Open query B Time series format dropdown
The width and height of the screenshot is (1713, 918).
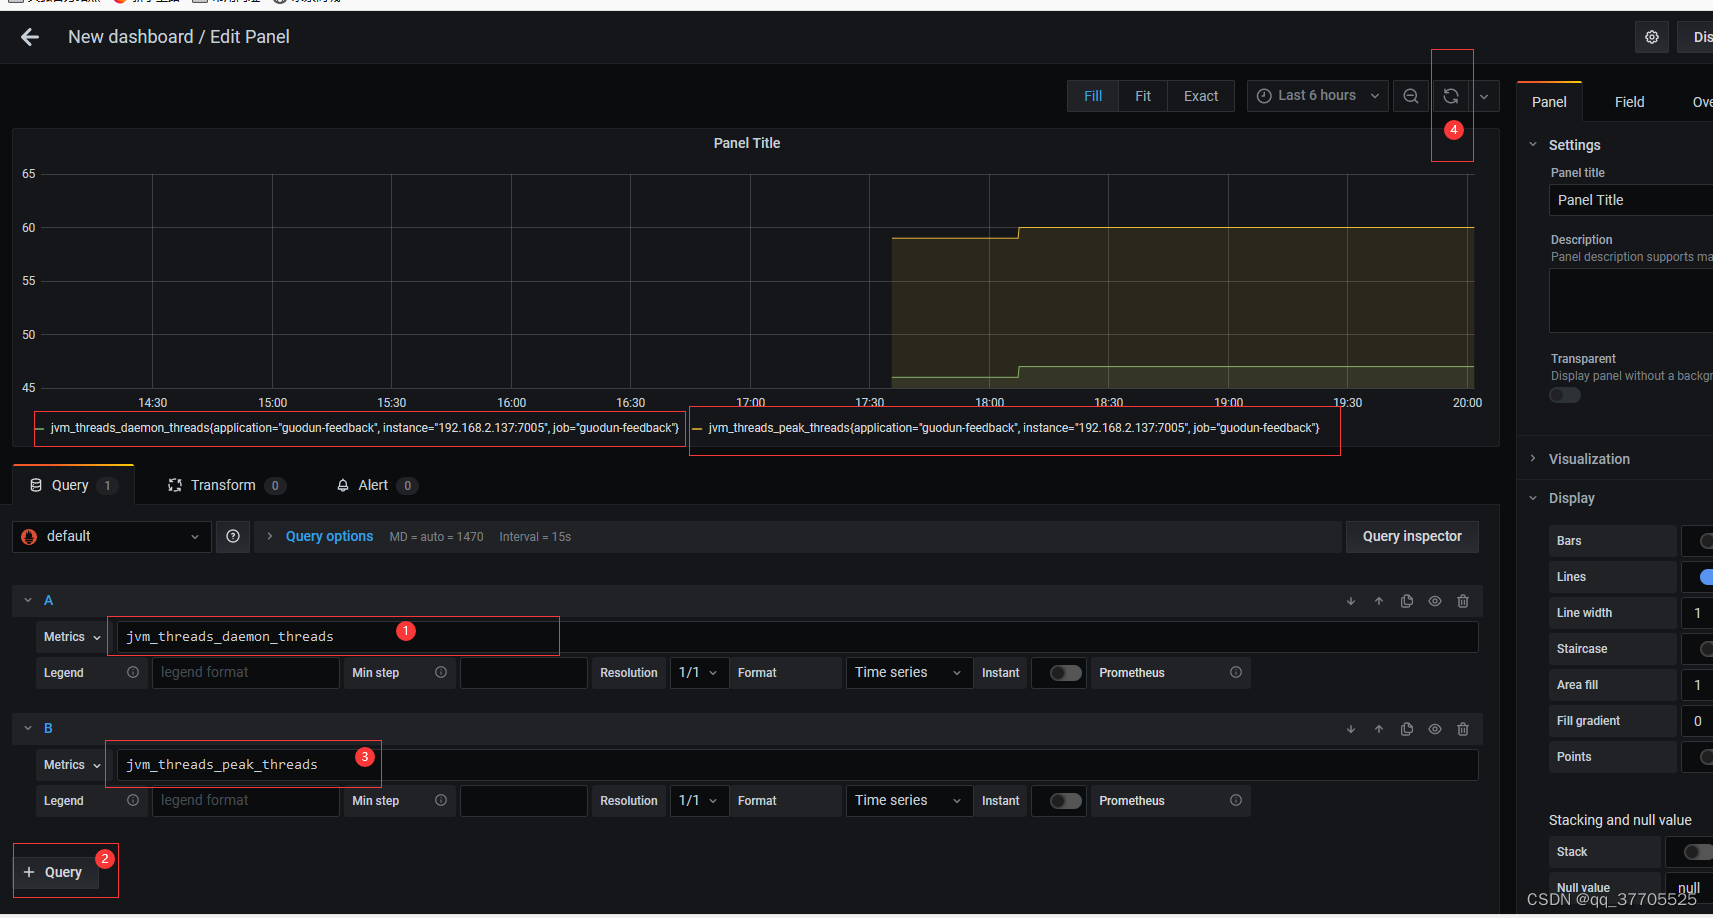click(x=909, y=801)
